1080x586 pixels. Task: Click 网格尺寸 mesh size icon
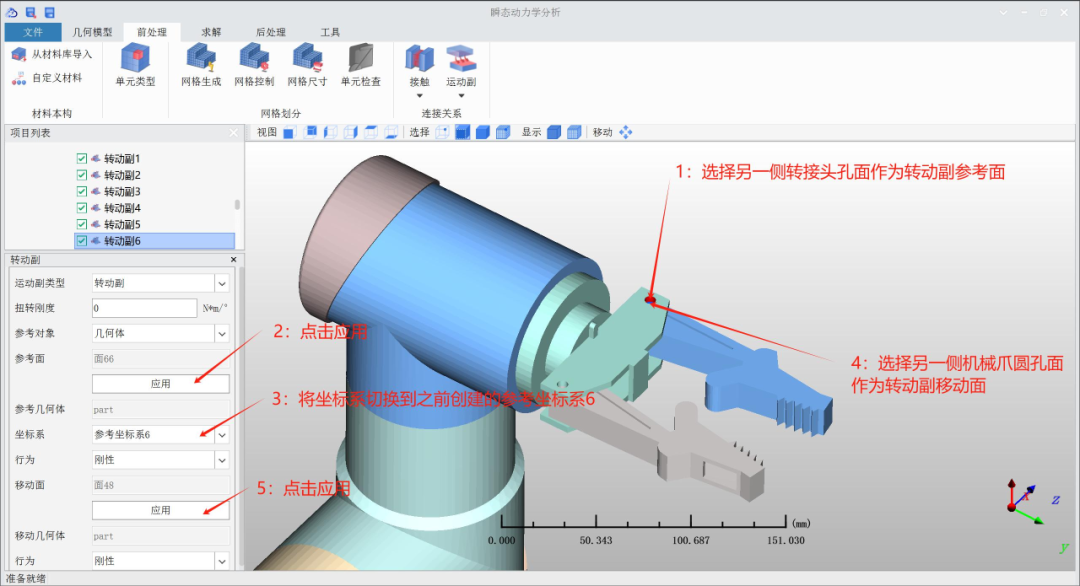(307, 58)
